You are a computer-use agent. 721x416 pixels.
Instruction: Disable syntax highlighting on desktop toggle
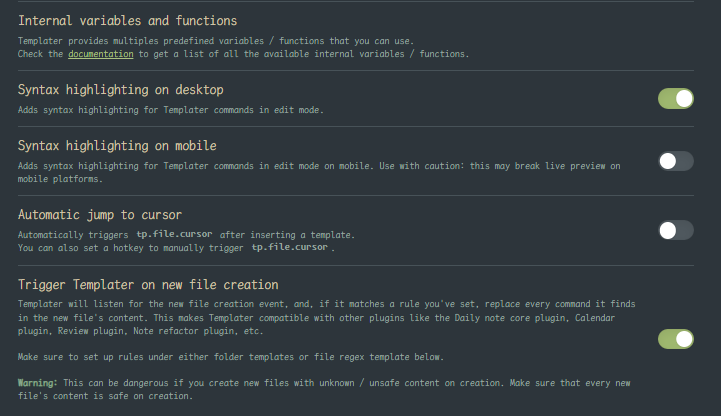pyautogui.click(x=675, y=98)
